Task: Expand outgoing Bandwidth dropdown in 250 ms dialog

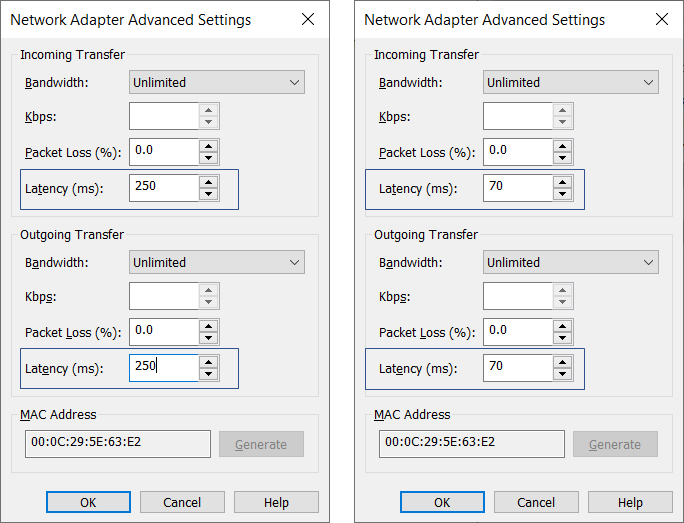Action: tap(217, 263)
